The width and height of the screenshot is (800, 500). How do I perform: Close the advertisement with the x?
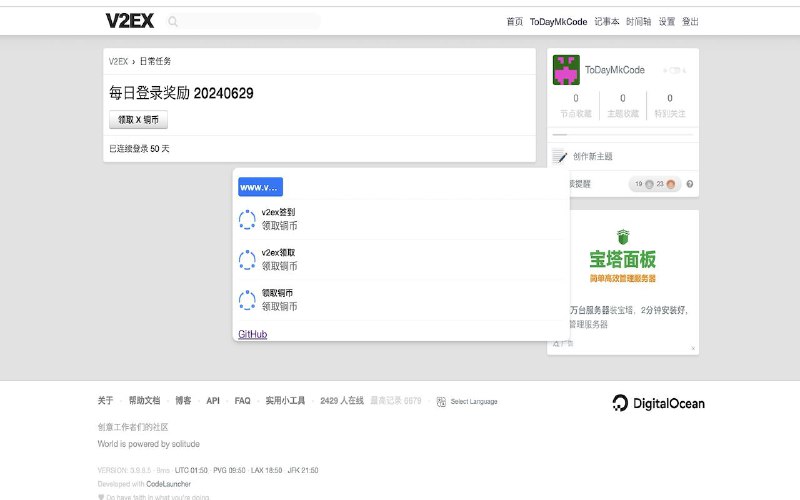coord(693,348)
